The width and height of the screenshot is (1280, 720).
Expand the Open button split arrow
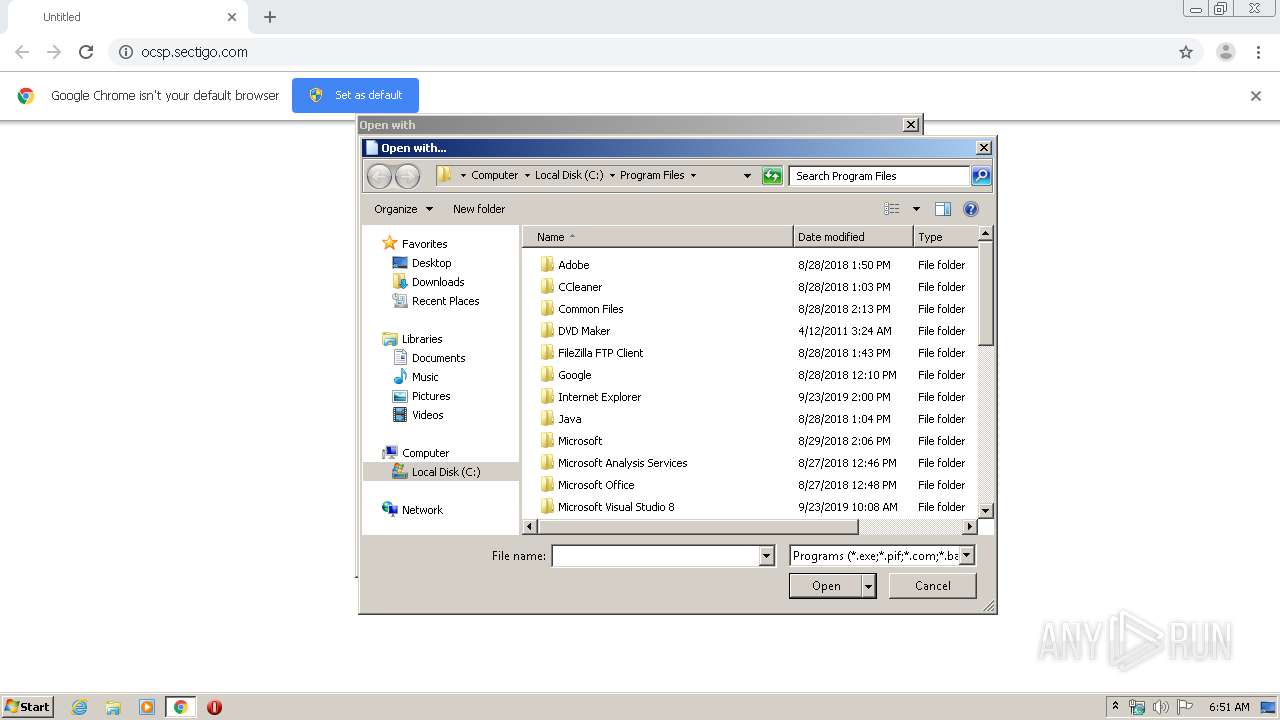click(868, 586)
